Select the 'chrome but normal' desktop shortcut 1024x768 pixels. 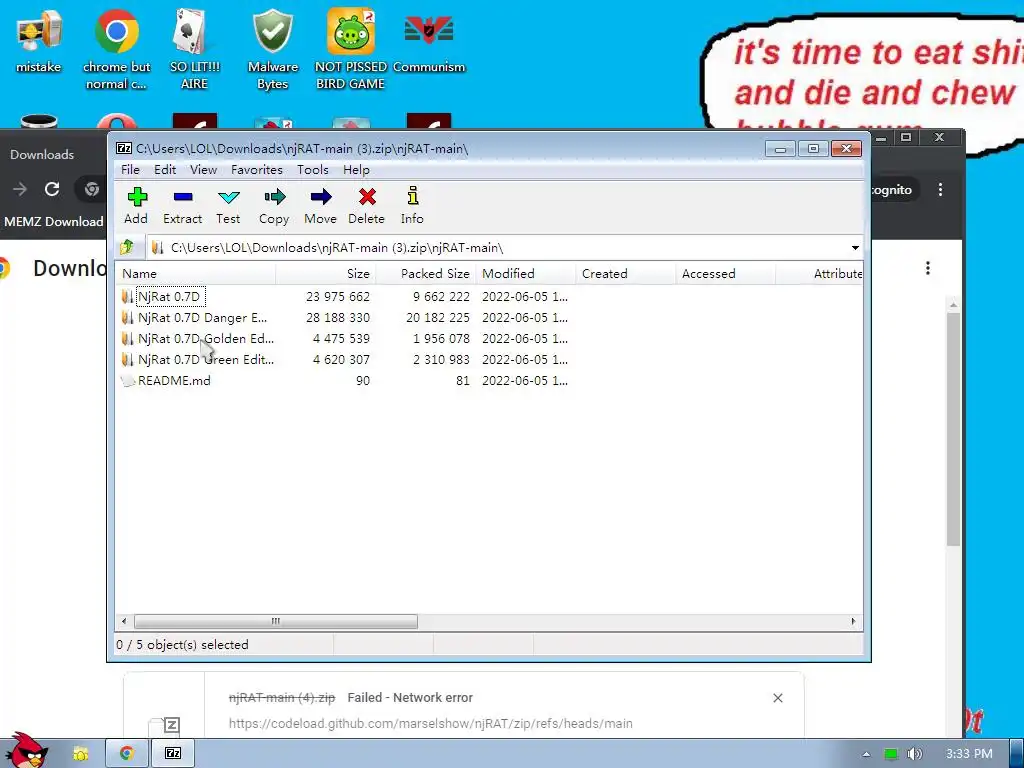pos(116,49)
